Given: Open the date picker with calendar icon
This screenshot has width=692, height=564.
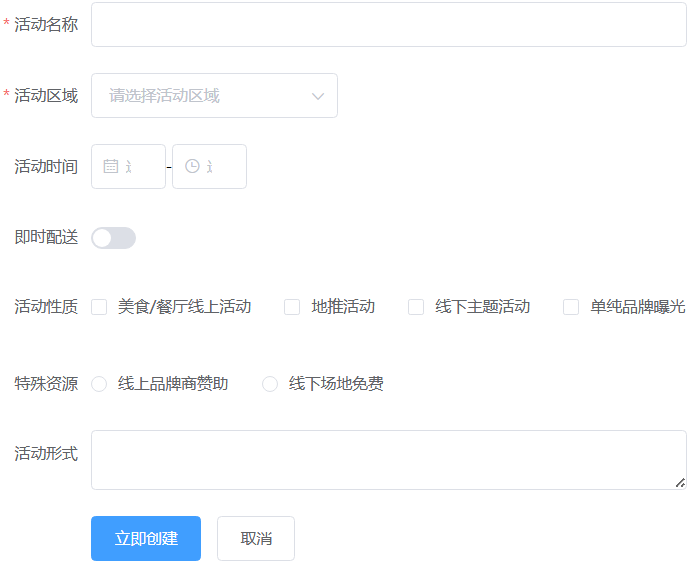Looking at the screenshot, I should pos(128,166).
